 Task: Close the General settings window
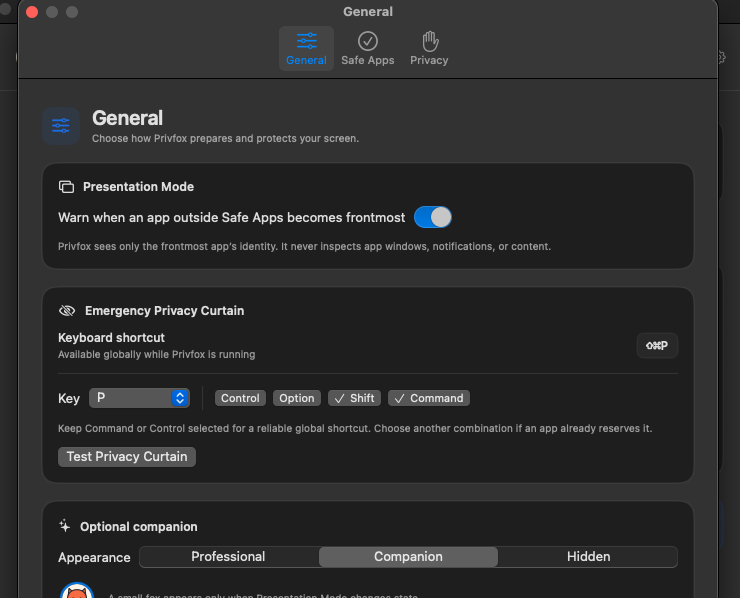32,12
